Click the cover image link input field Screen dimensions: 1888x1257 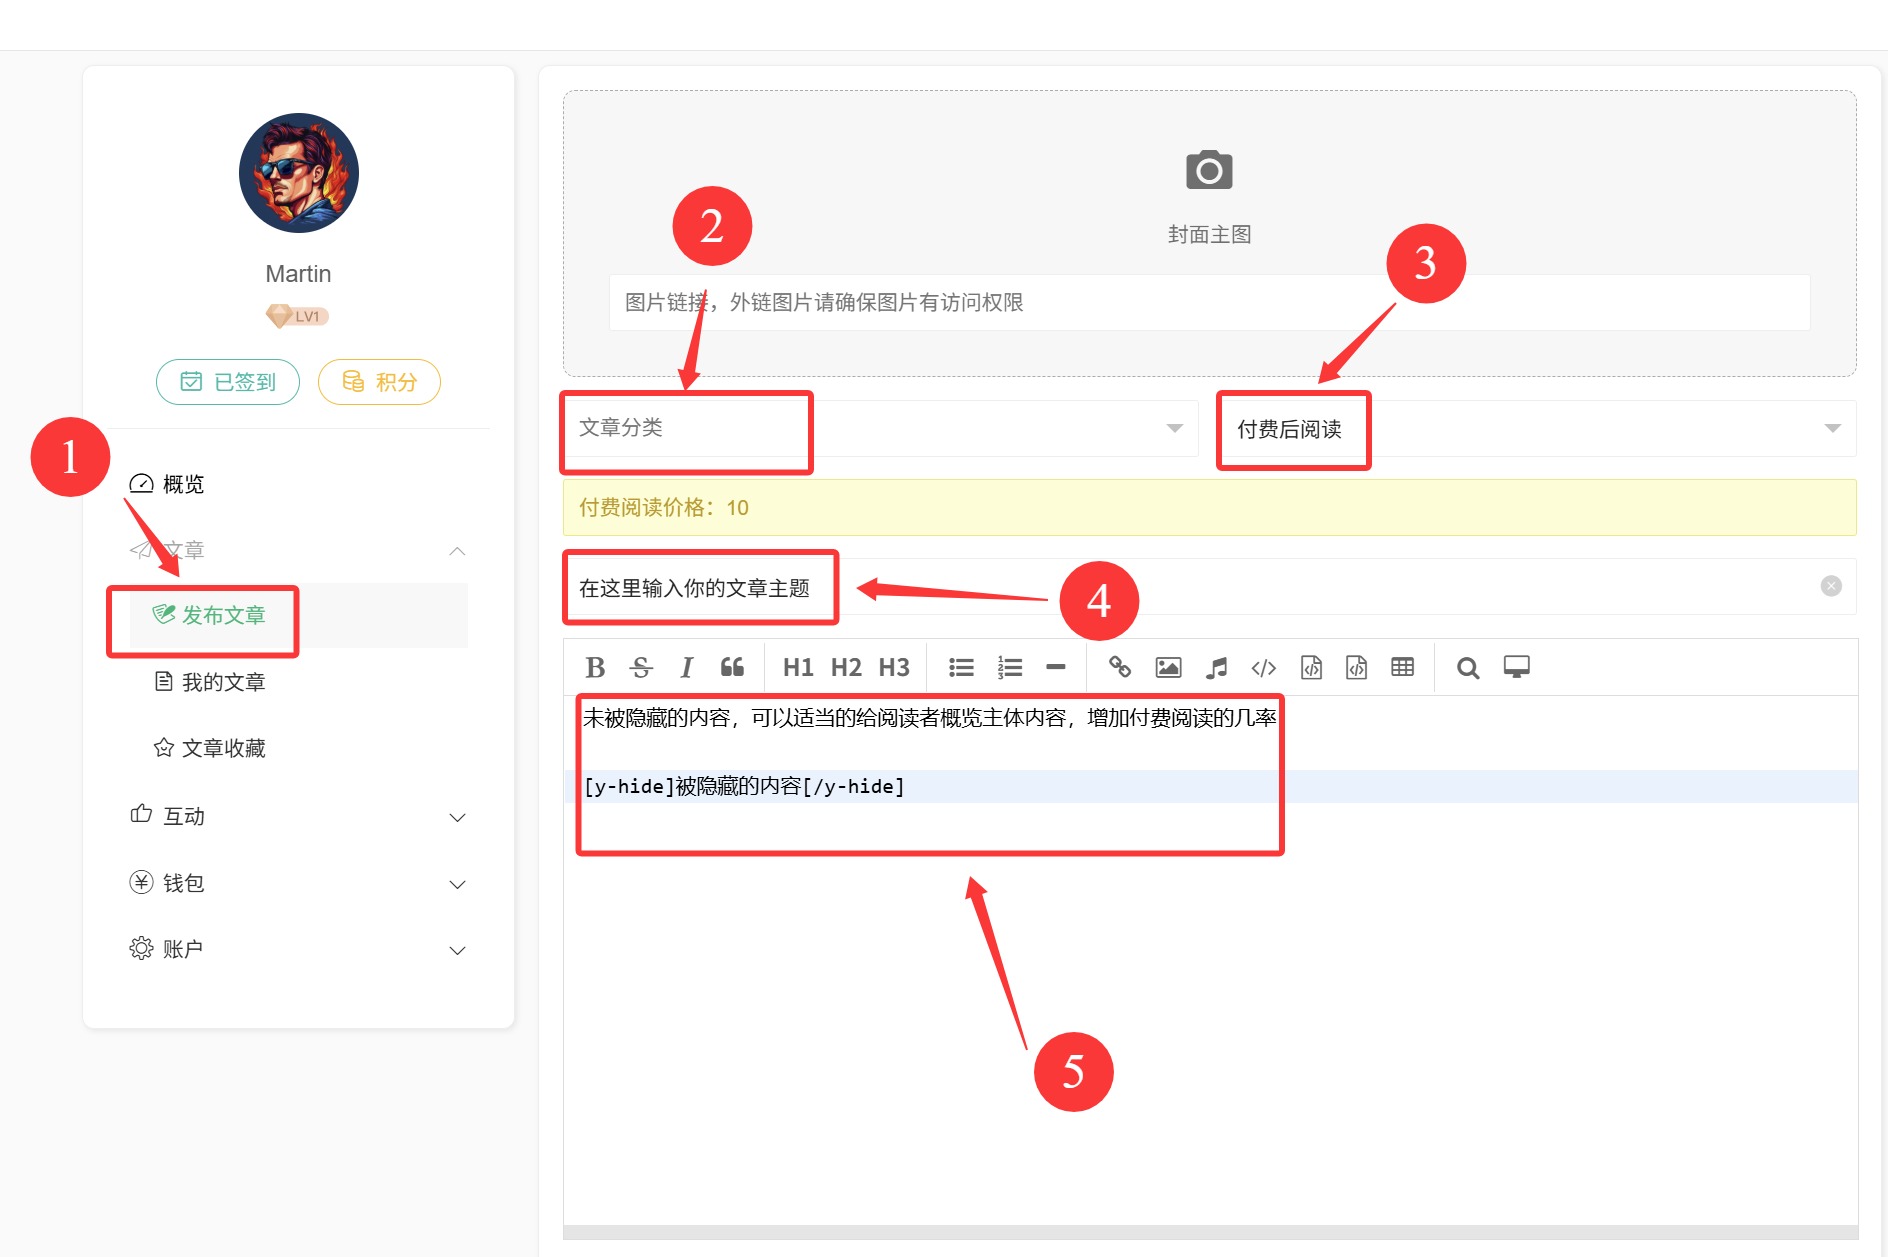point(1209,302)
